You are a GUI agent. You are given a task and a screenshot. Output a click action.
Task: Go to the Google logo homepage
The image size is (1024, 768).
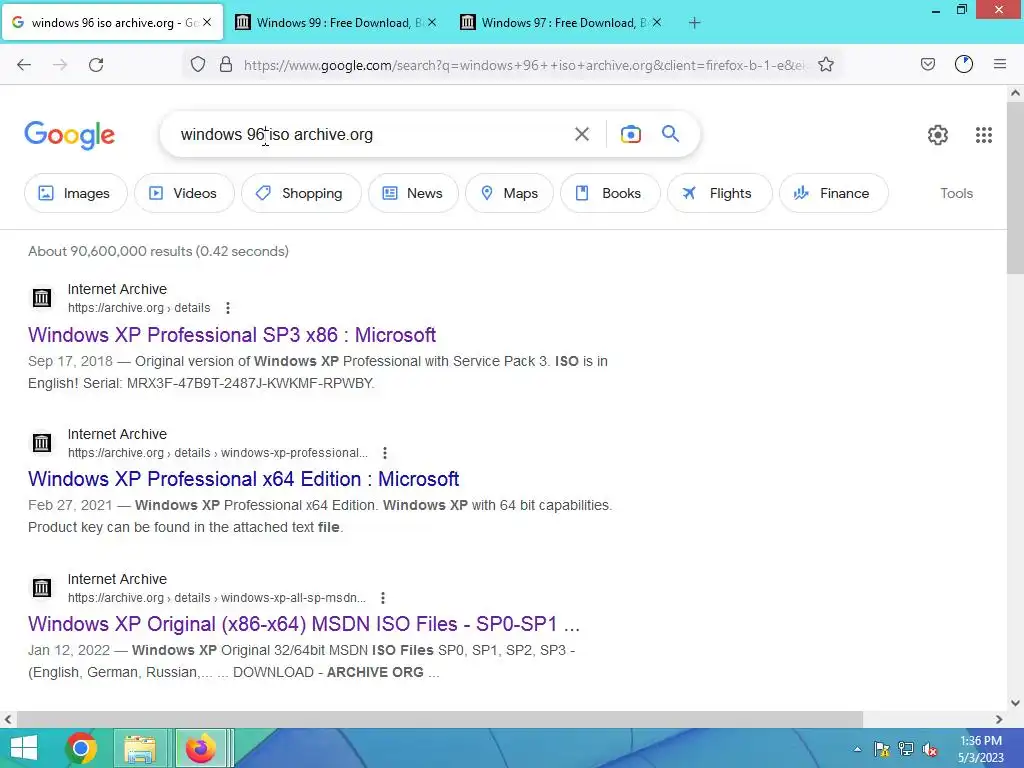(x=70, y=135)
